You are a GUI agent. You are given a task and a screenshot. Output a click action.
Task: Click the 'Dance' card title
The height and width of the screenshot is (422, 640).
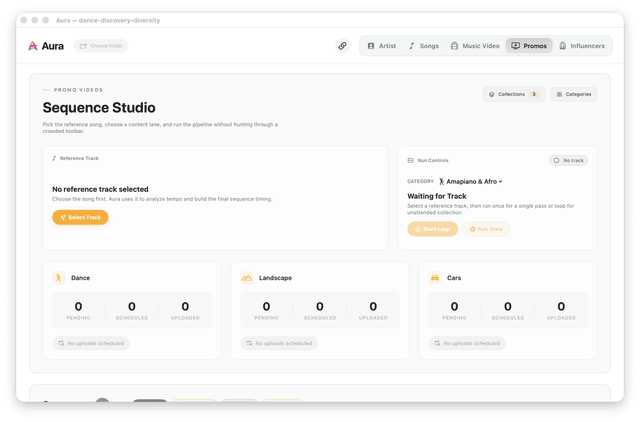[80, 278]
